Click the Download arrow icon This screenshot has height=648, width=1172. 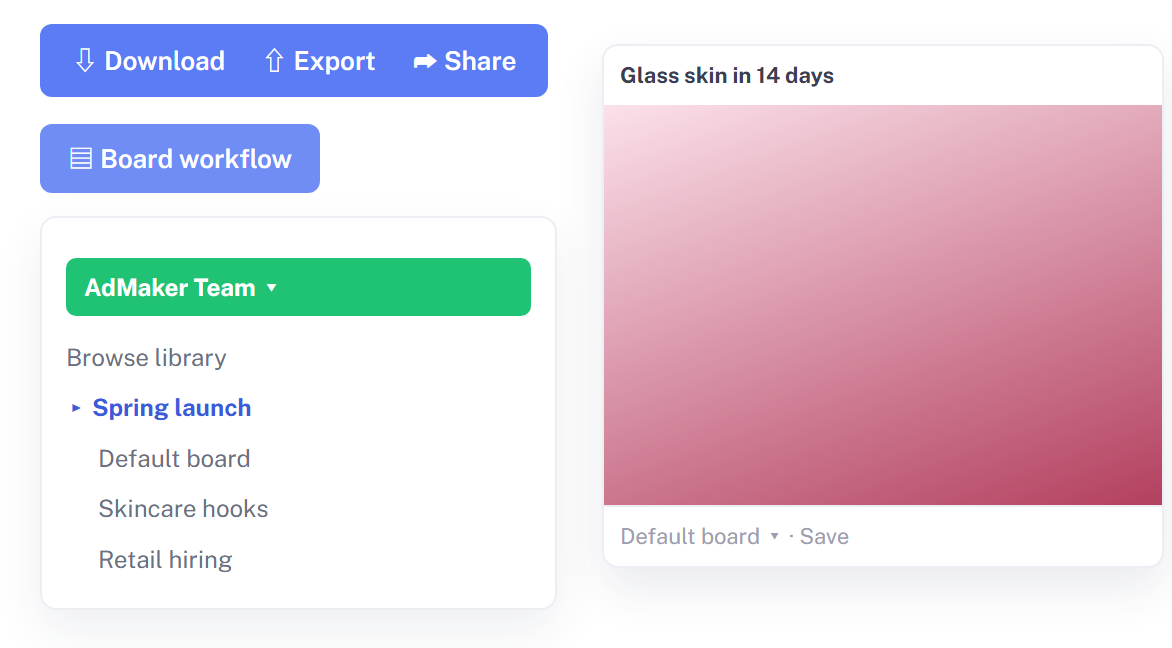pyautogui.click(x=84, y=61)
